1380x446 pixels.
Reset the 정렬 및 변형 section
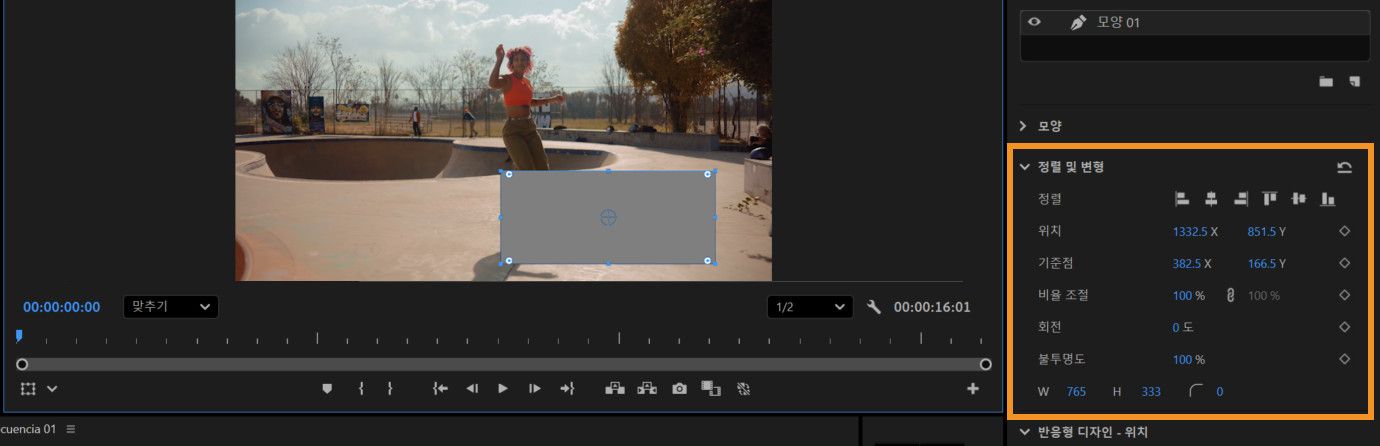[1344, 167]
